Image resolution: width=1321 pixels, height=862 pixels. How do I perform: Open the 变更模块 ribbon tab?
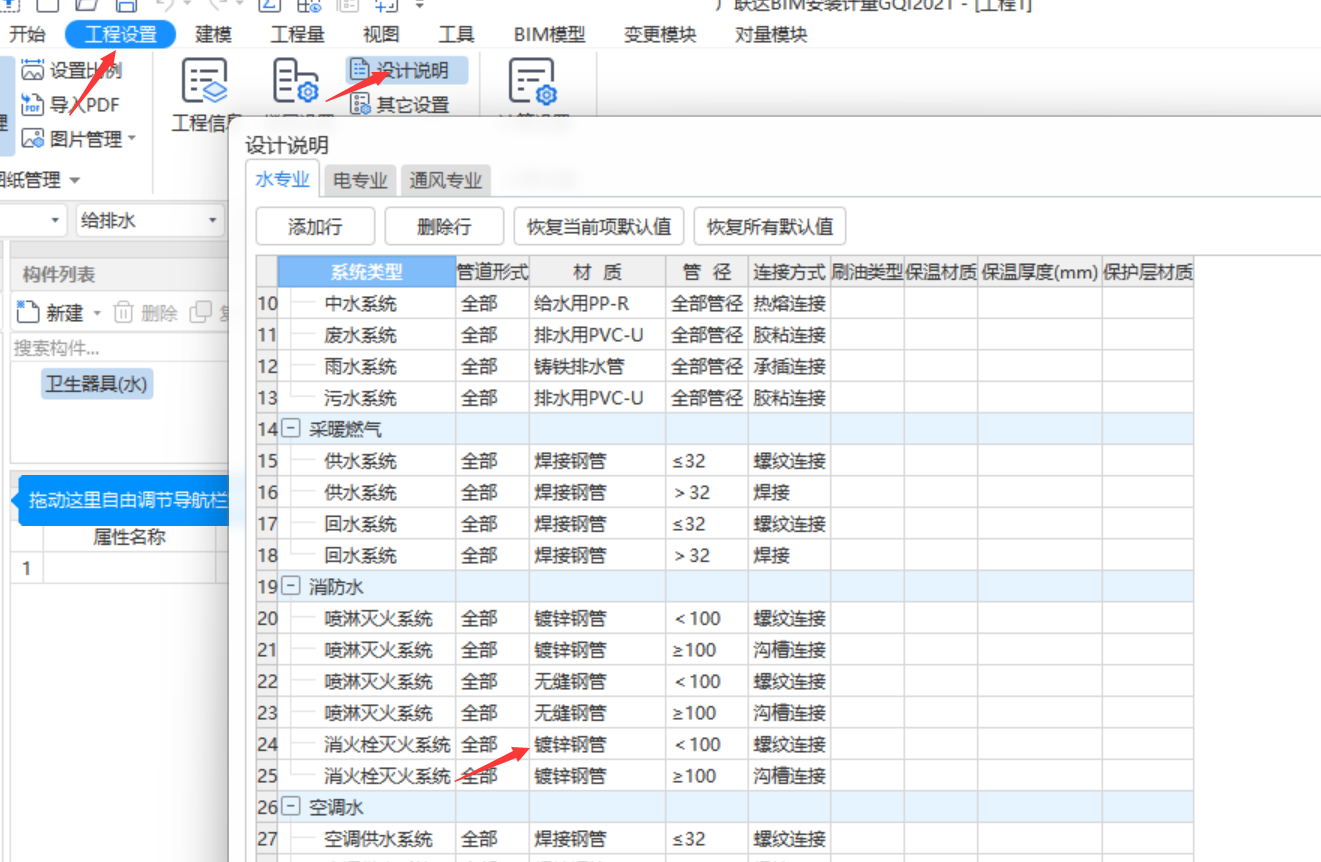[660, 34]
